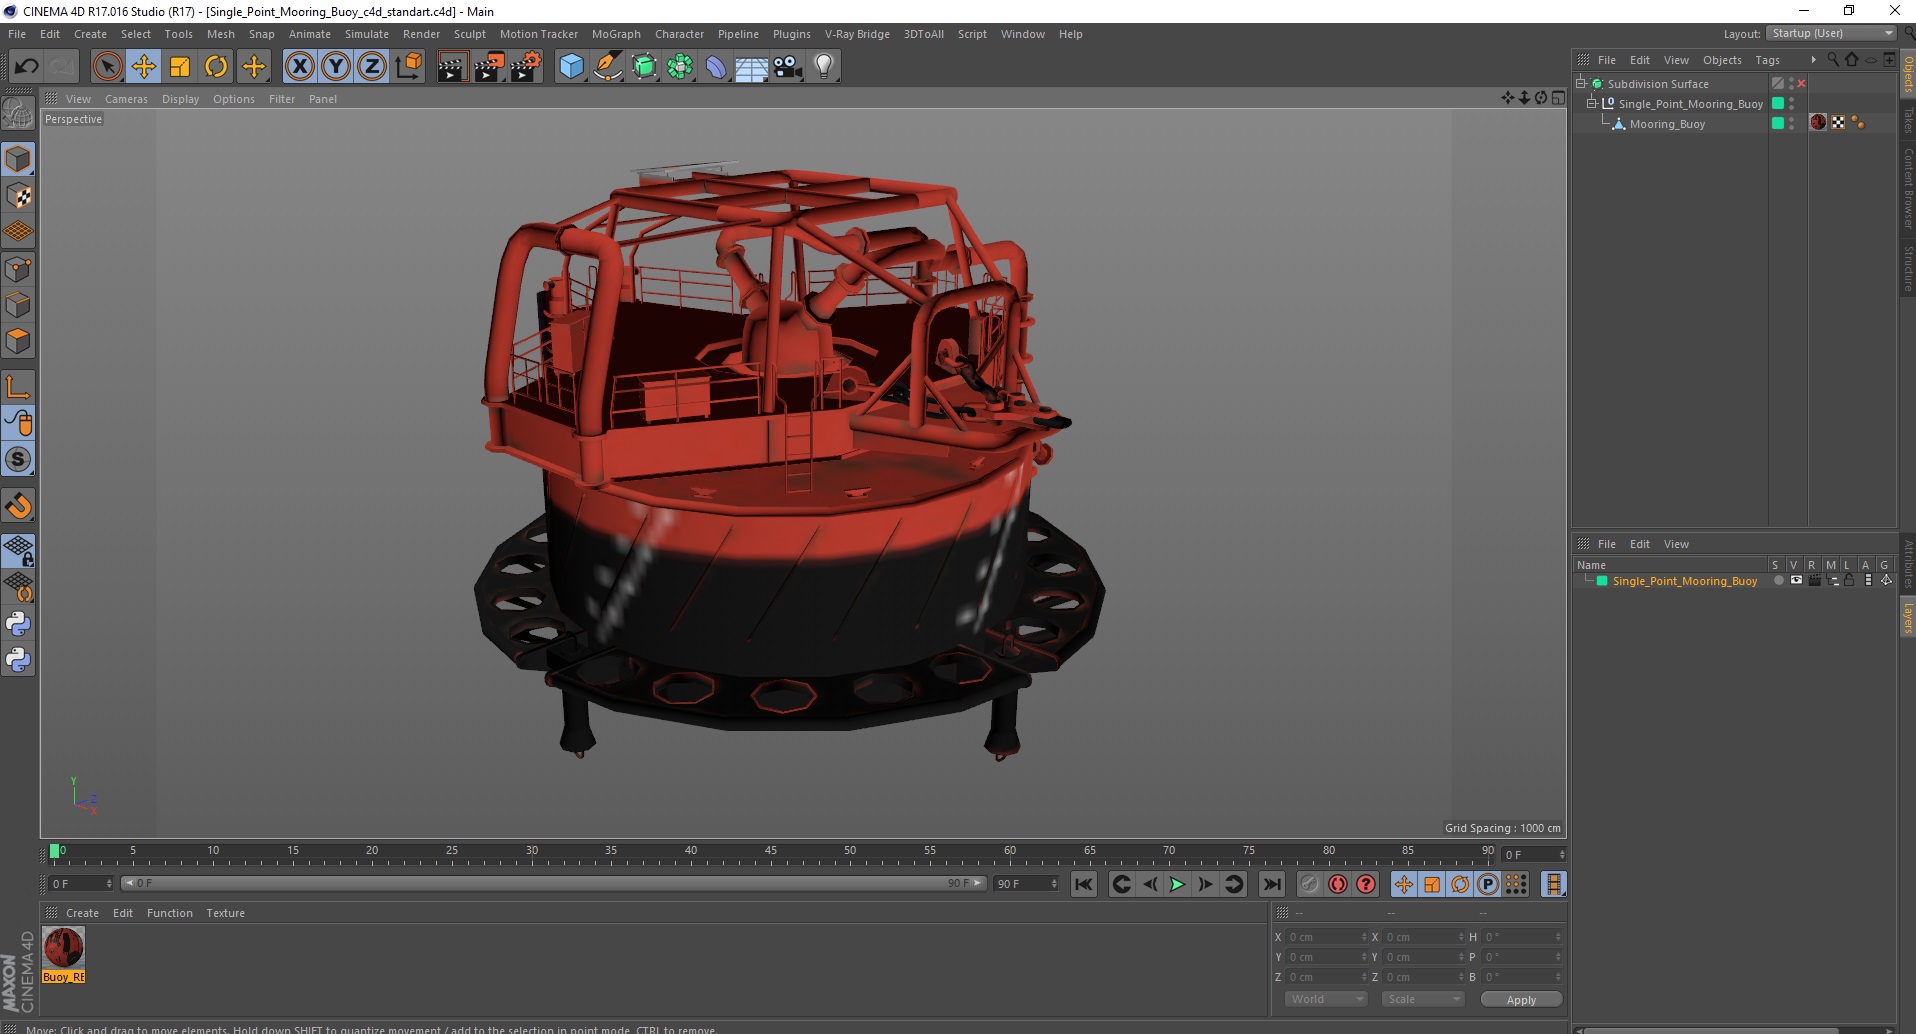Collapse Single_Point_Mooring_Buoy null in Objects

point(1591,103)
